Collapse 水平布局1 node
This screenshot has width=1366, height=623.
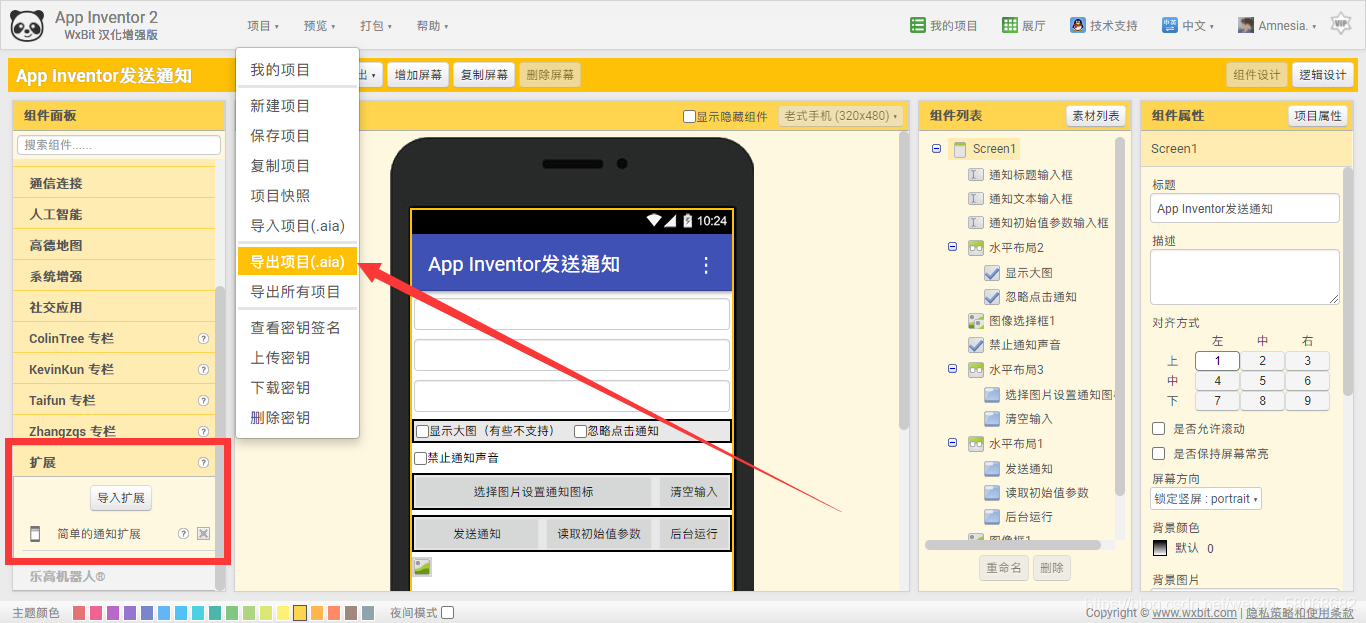(952, 443)
